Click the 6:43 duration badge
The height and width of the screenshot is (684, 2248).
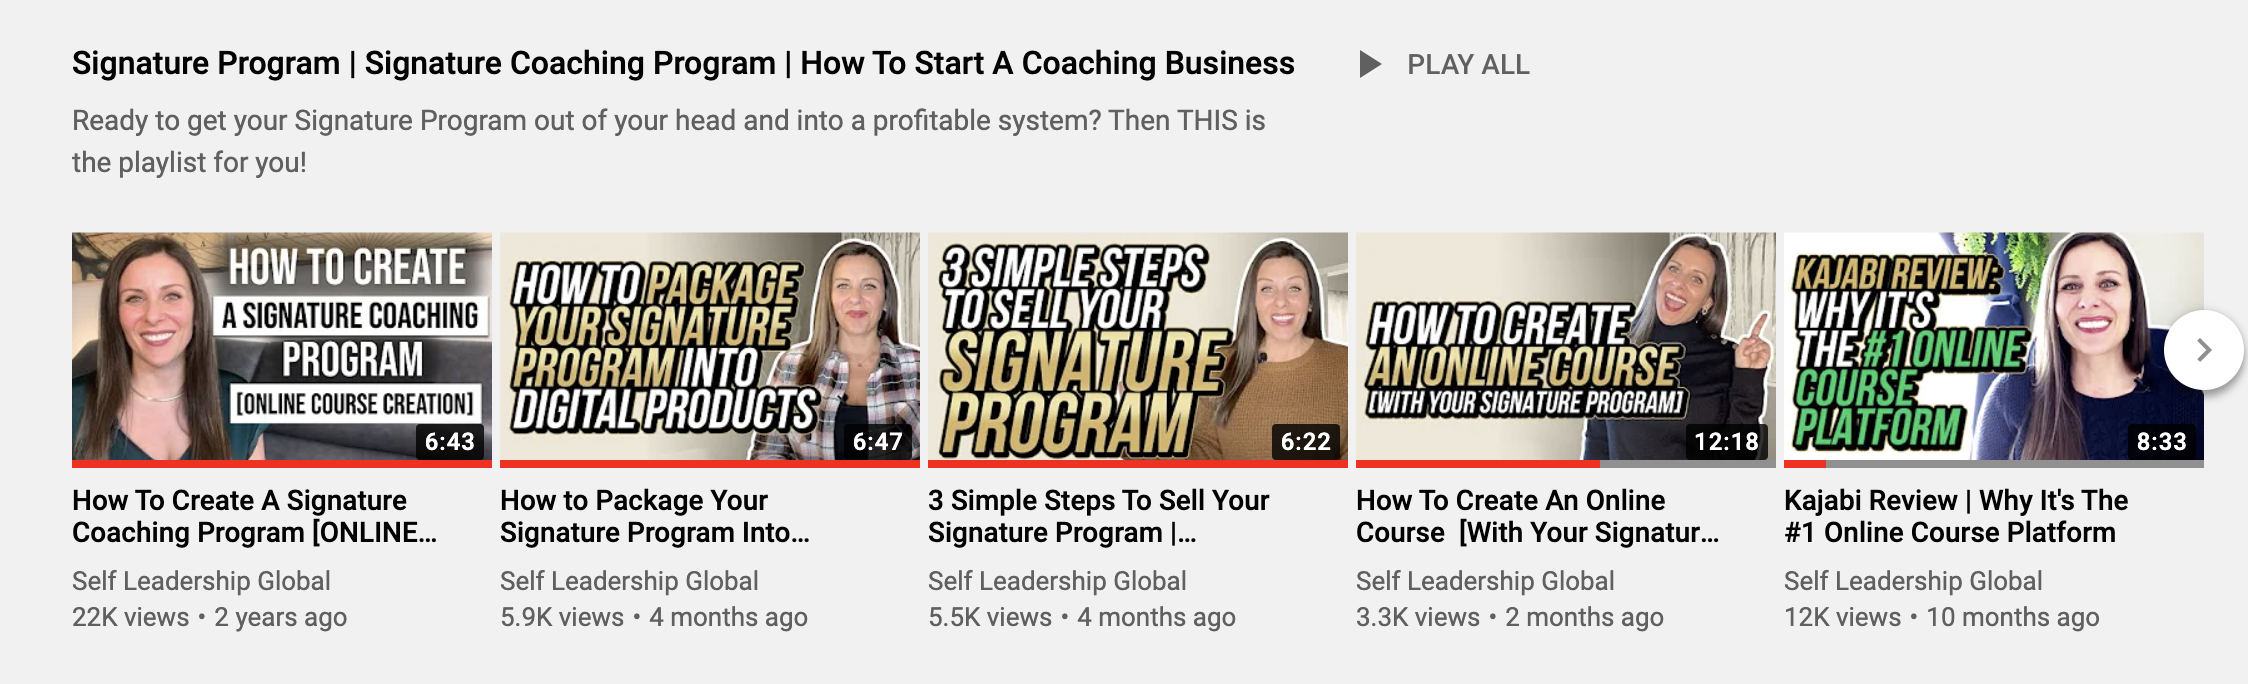(x=449, y=441)
